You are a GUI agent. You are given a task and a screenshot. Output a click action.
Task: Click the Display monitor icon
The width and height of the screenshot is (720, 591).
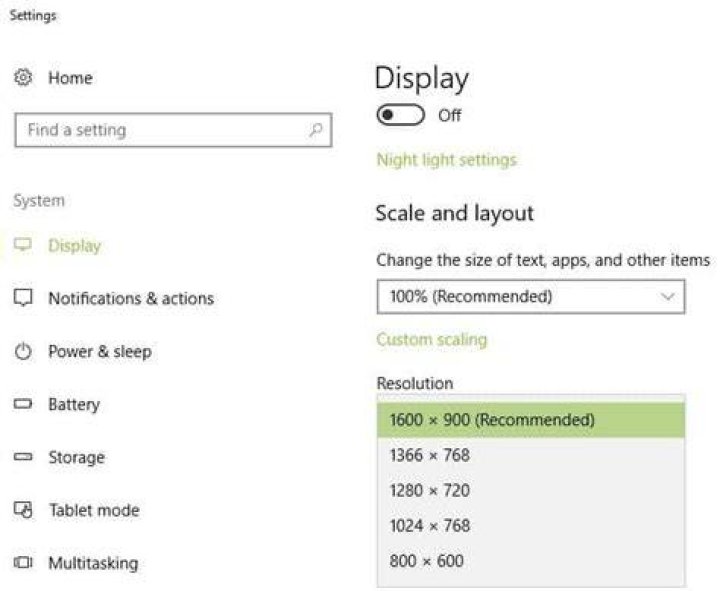[23, 245]
